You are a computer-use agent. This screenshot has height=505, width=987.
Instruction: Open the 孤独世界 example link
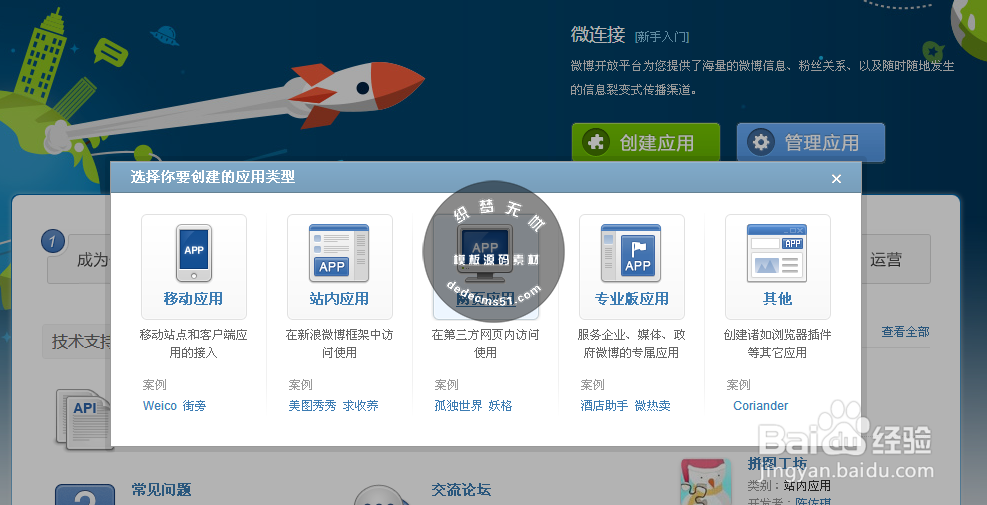point(458,406)
